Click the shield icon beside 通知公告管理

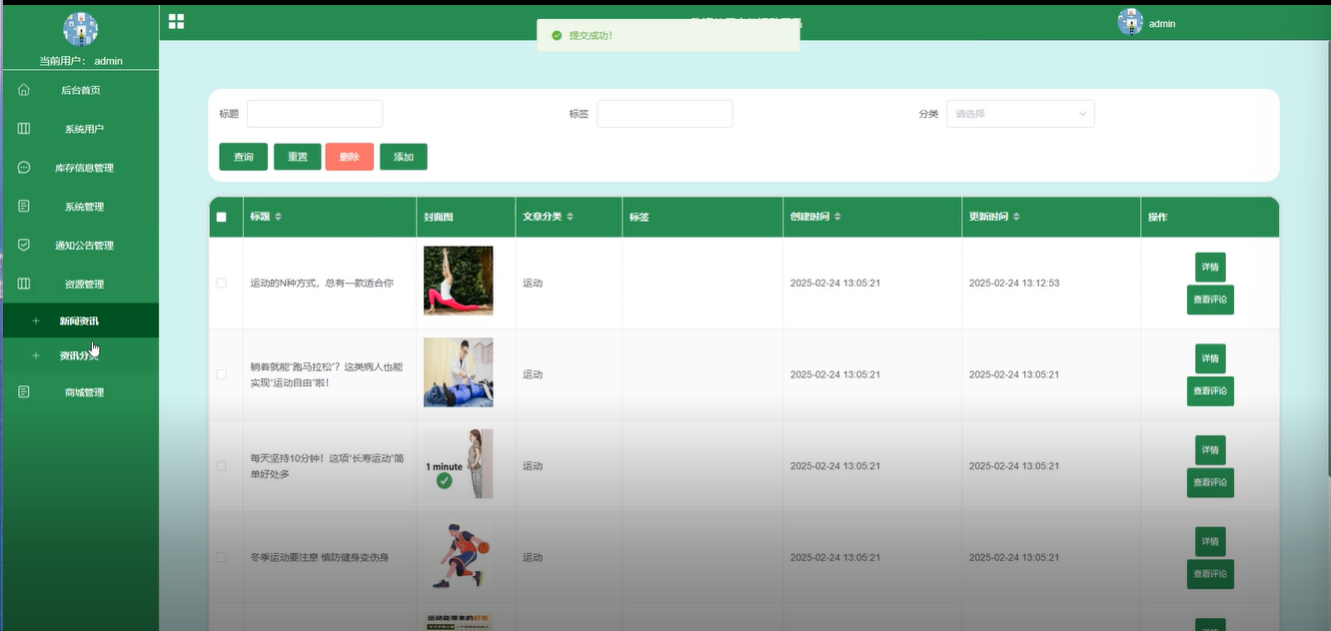click(x=24, y=245)
